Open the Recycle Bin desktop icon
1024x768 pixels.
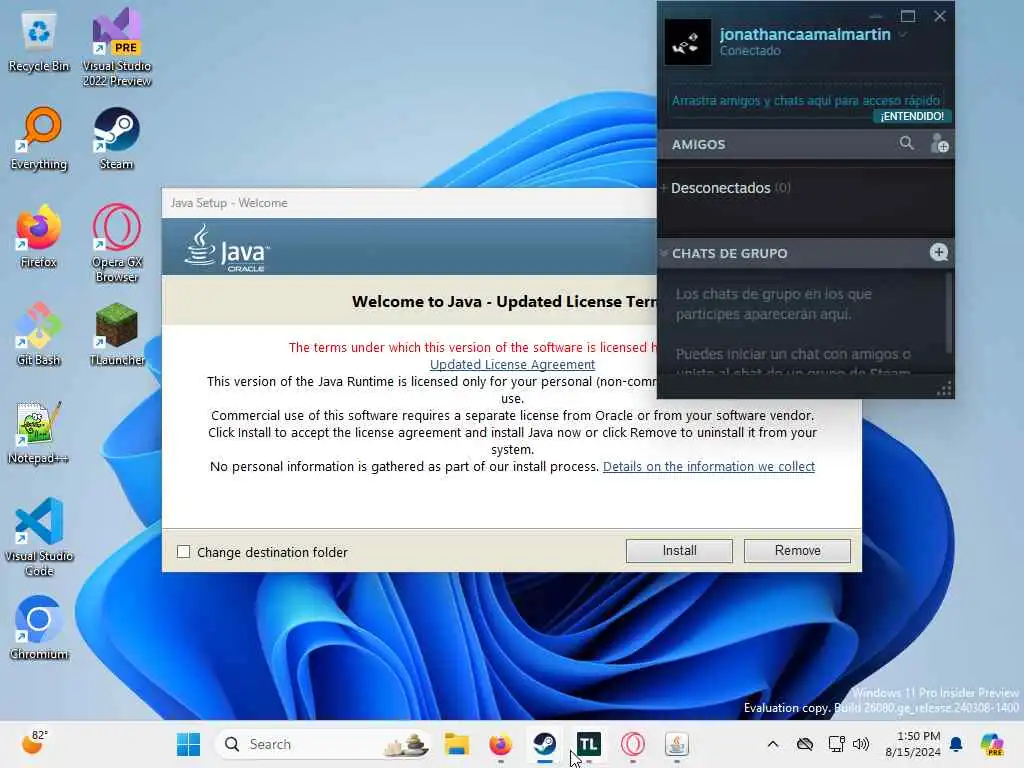(39, 40)
